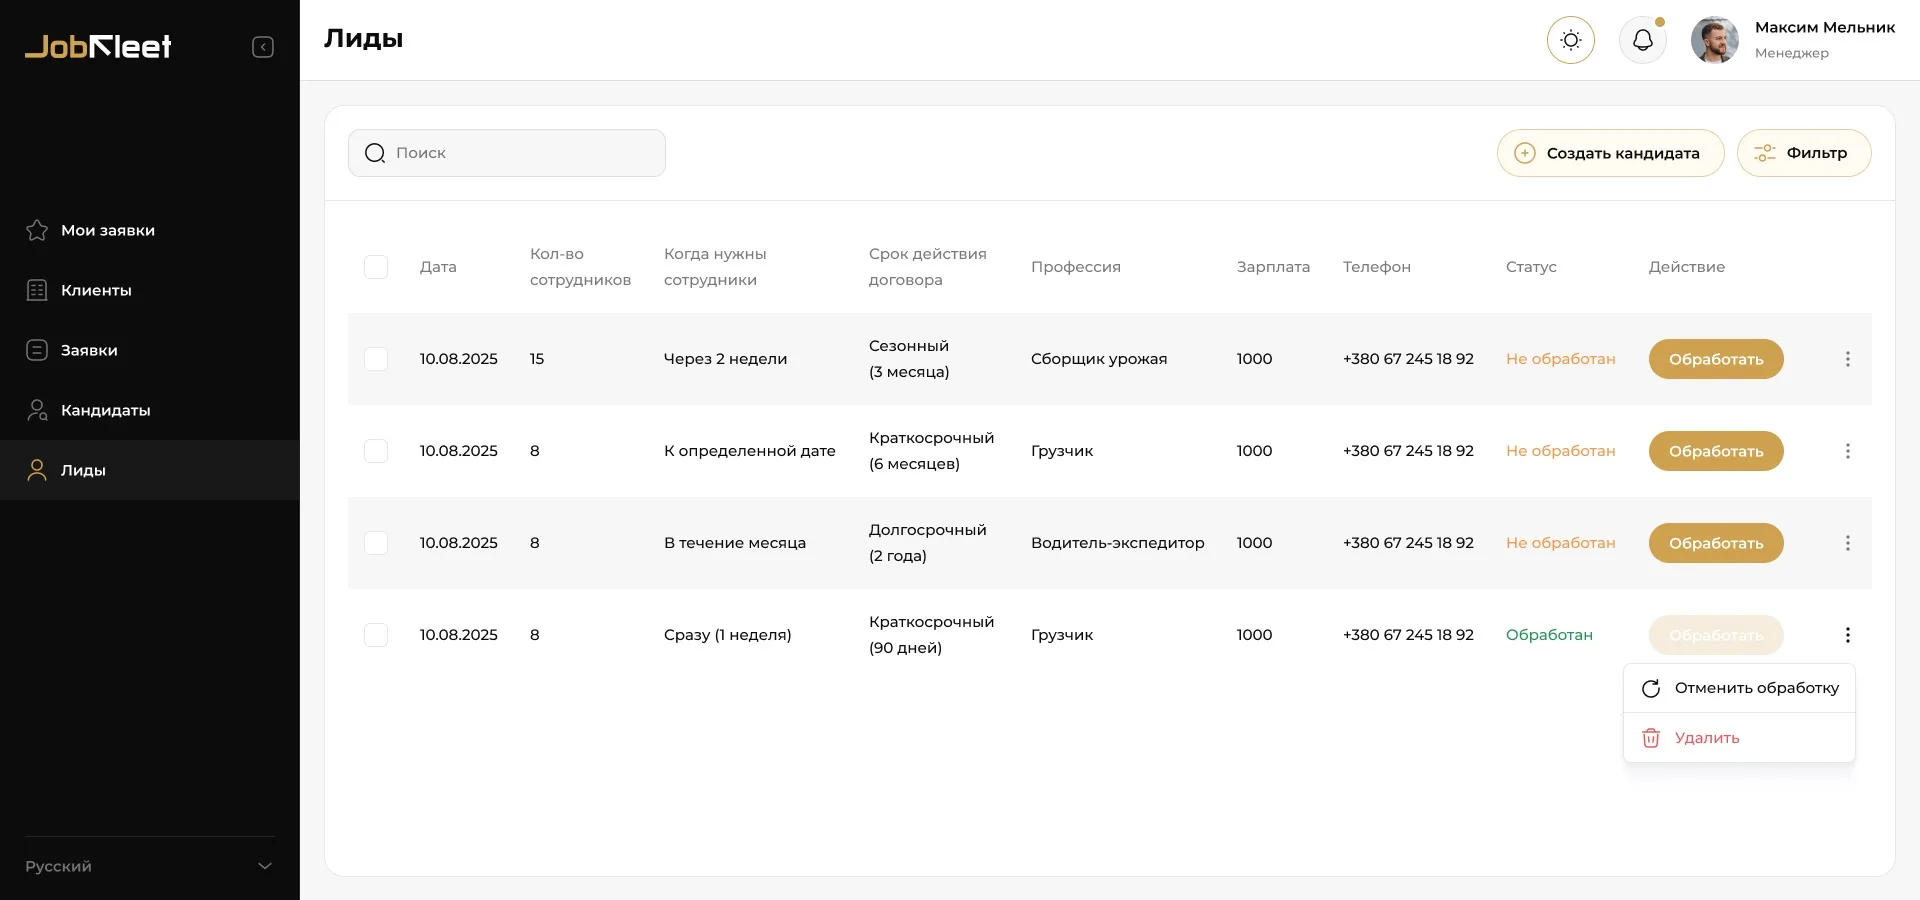Click the star icon beside Мои заявки

click(37, 230)
